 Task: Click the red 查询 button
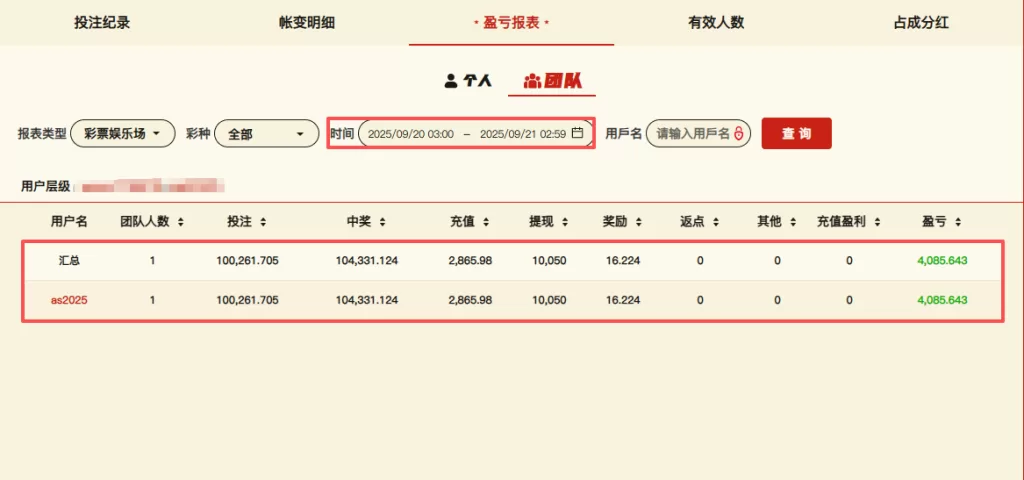point(796,133)
